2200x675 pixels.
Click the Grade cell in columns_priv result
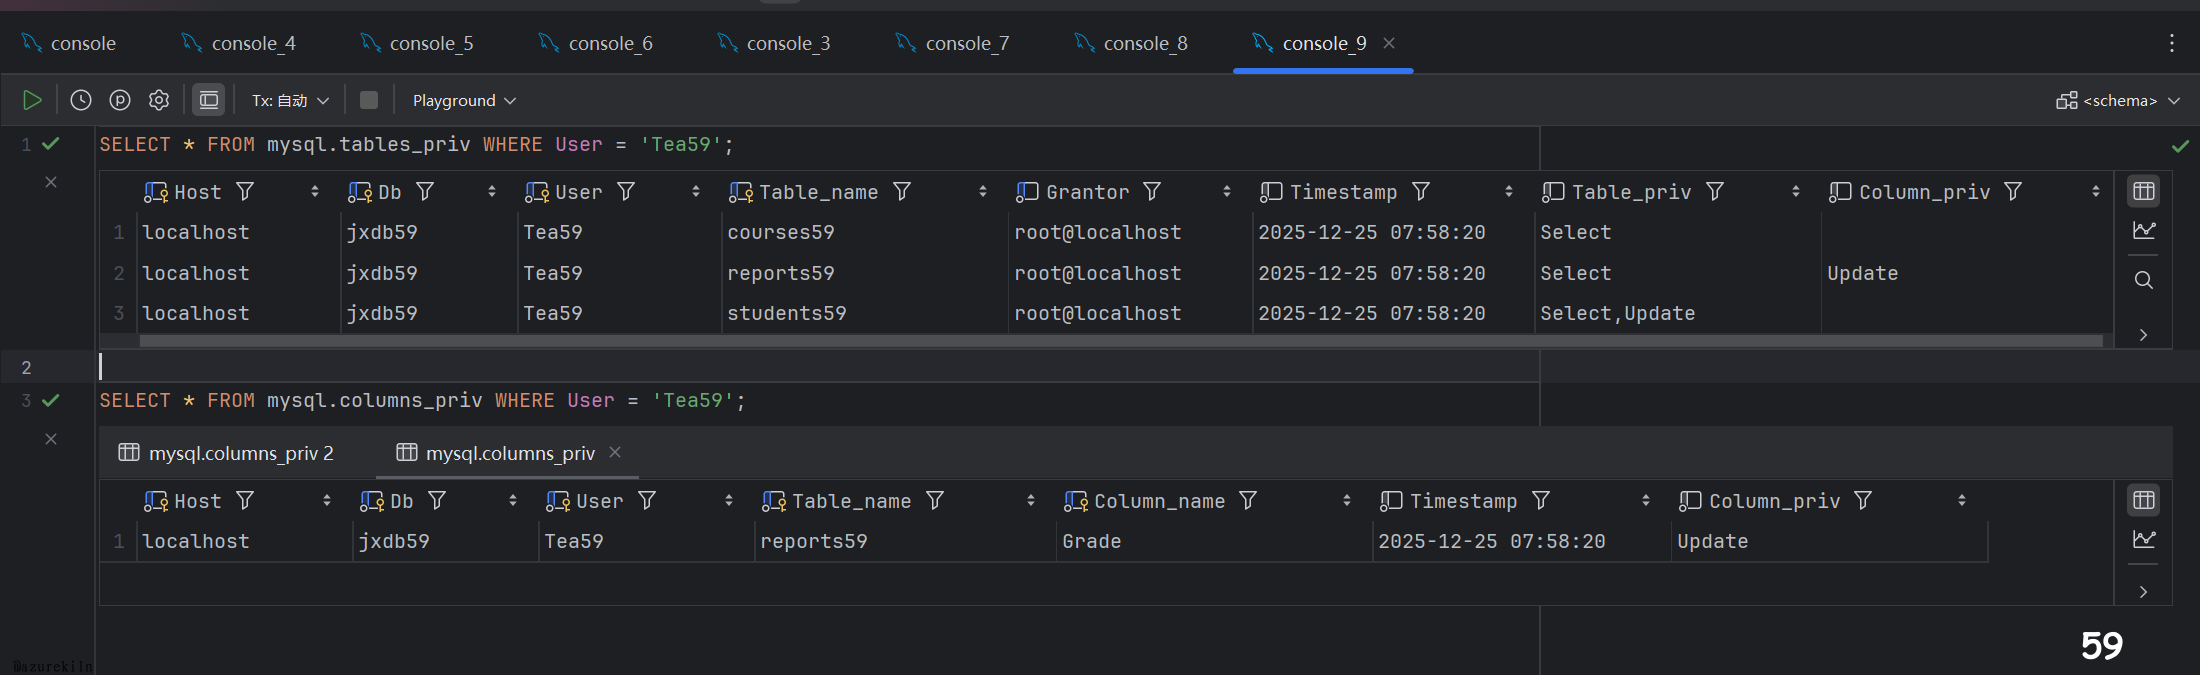click(x=1092, y=541)
